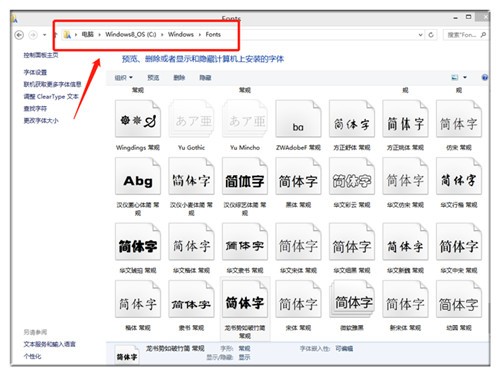Select the 华文楷体 font icon

pyautogui.click(x=191, y=242)
